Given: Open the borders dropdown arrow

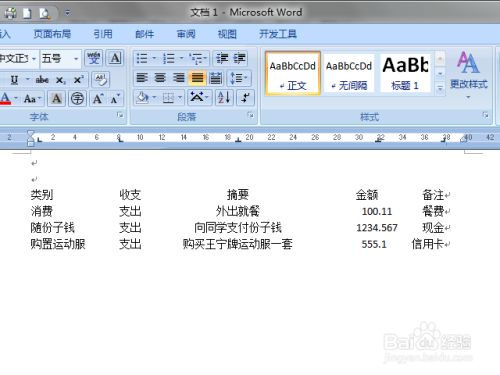Looking at the screenshot, I should point(180,98).
